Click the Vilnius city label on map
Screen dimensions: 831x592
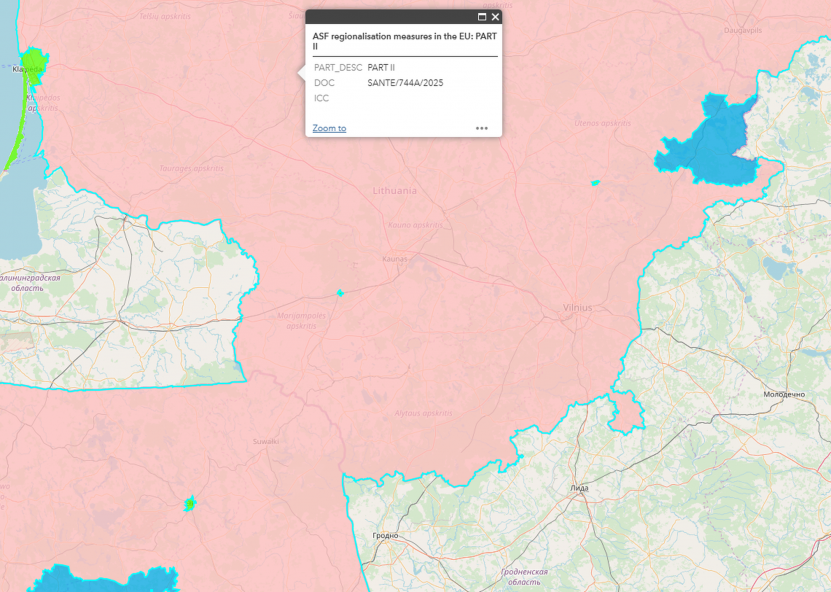click(x=577, y=307)
